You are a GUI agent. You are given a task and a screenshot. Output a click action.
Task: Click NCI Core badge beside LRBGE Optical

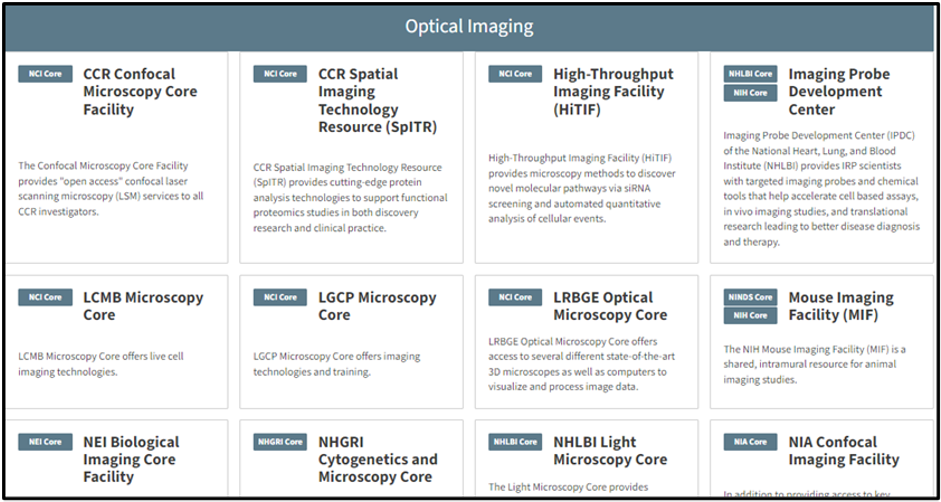tap(515, 297)
